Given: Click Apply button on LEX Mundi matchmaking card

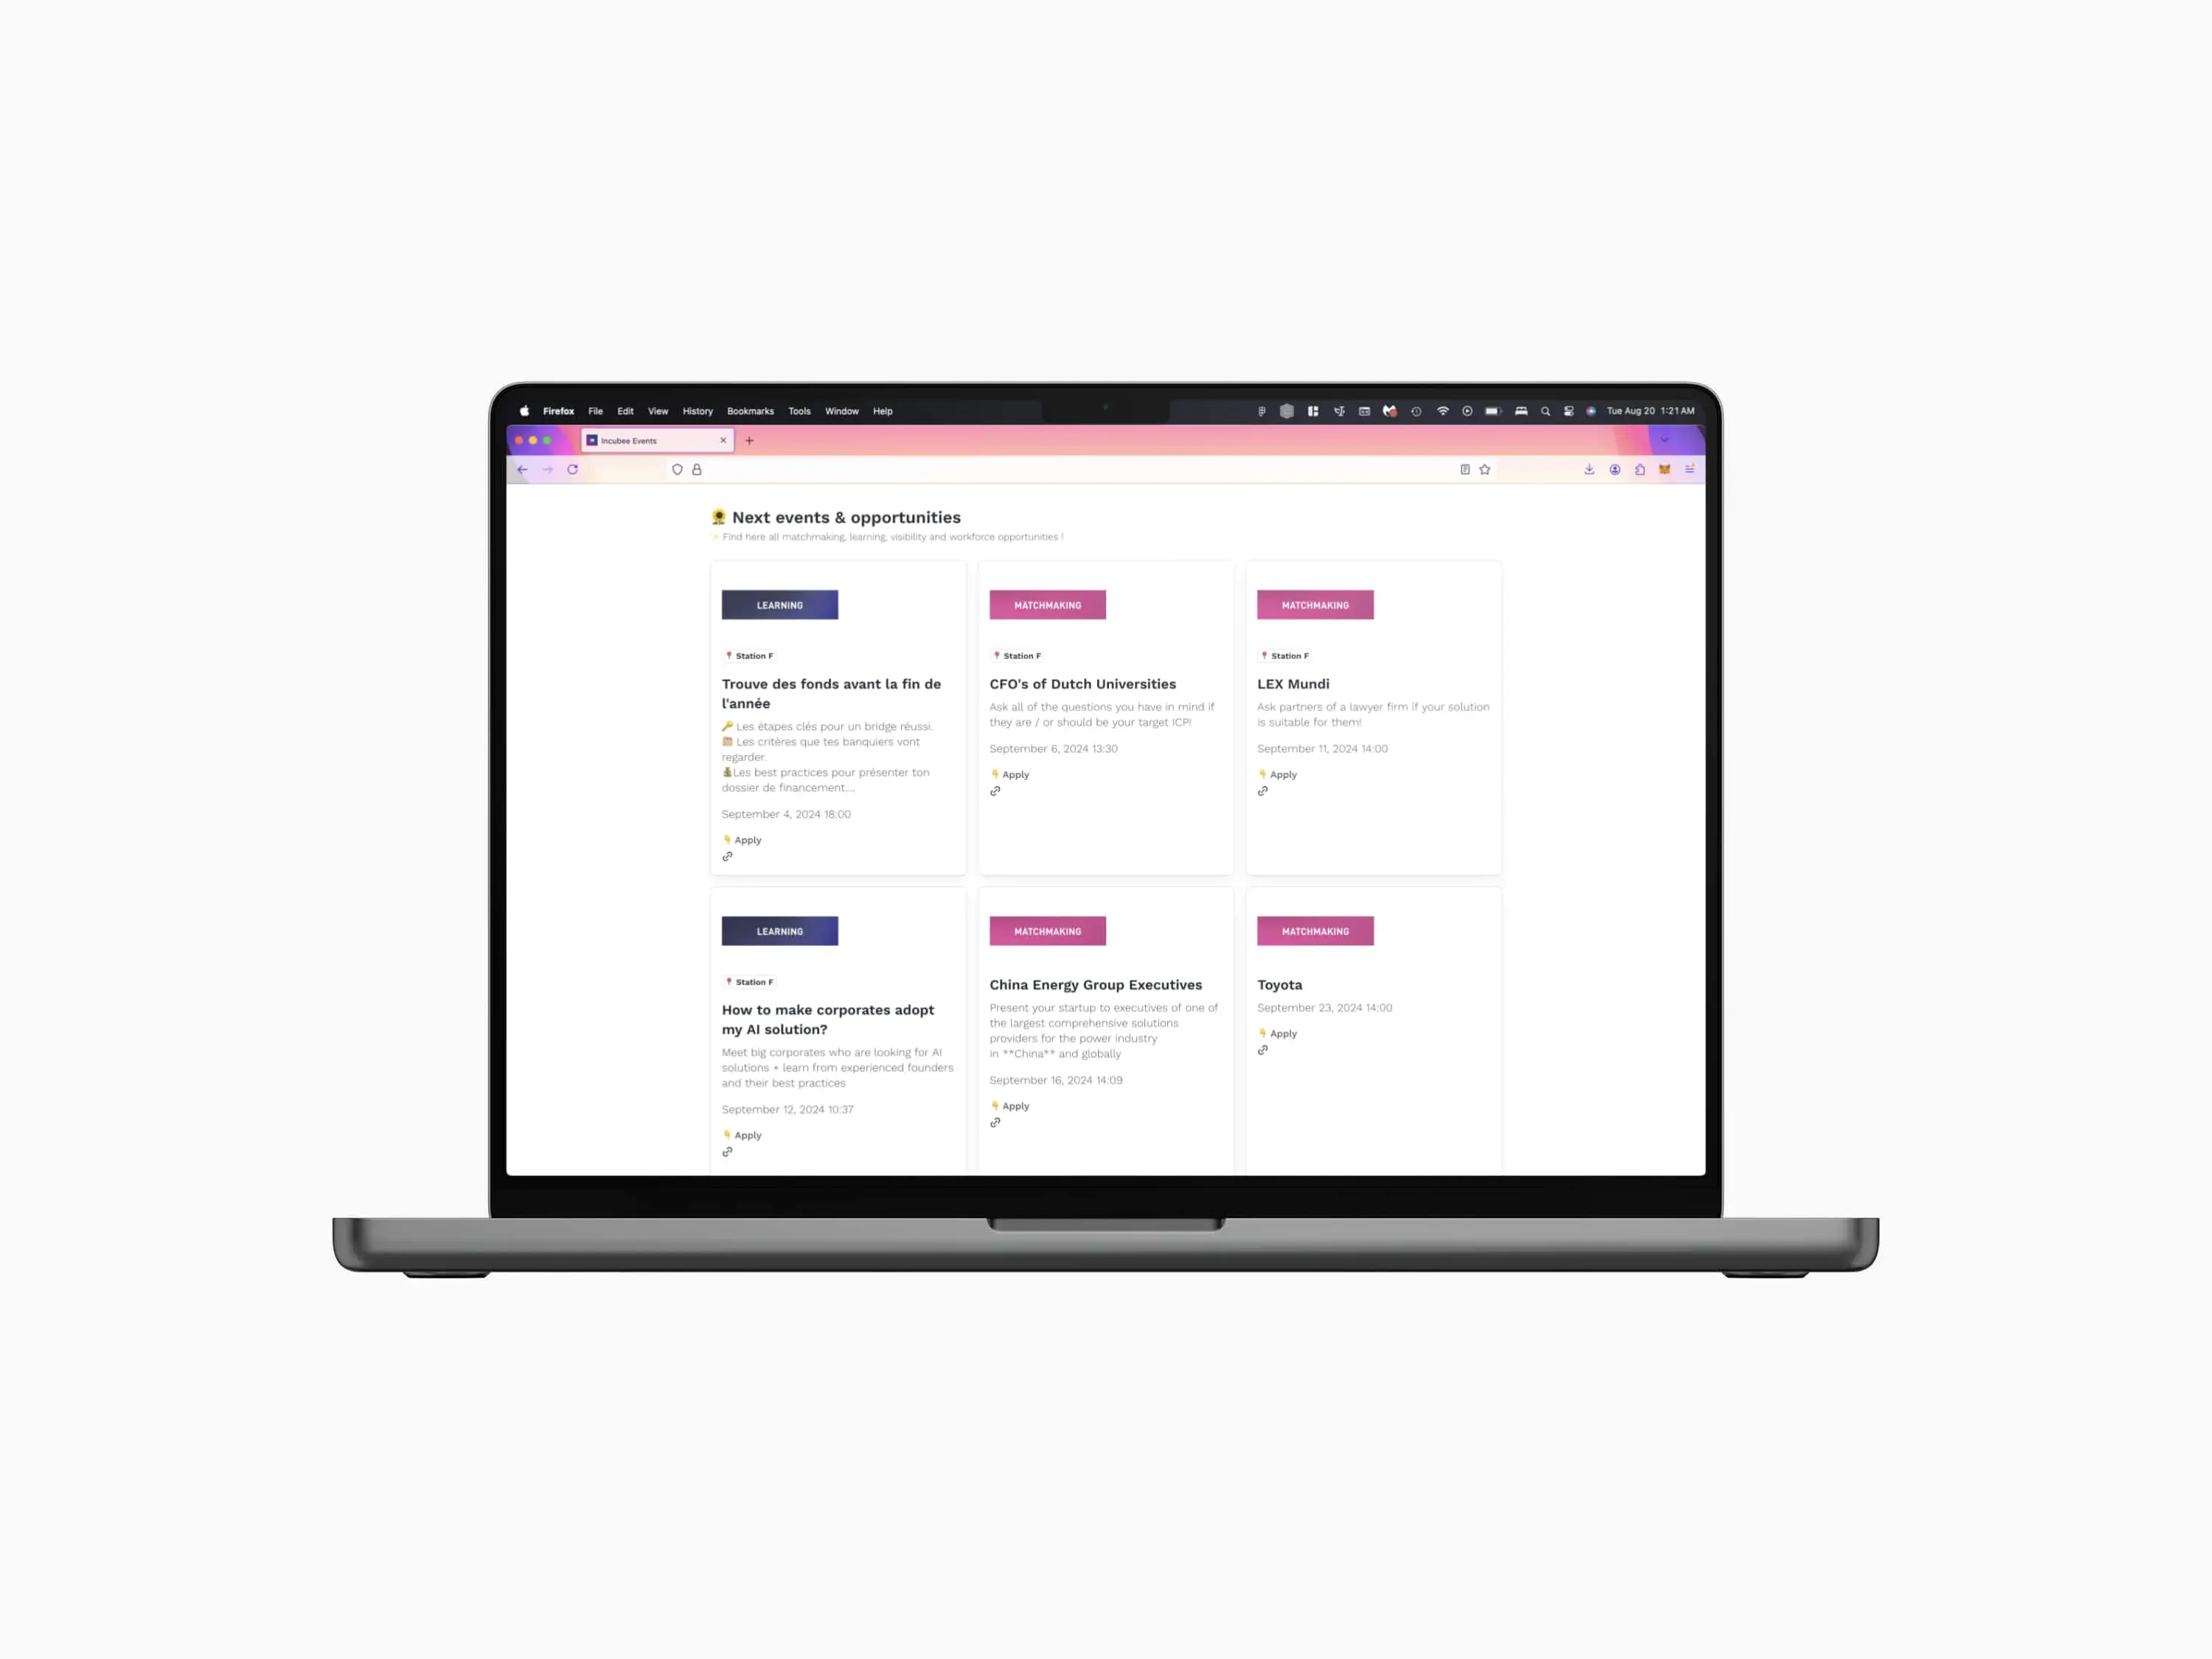Looking at the screenshot, I should 1282,773.
